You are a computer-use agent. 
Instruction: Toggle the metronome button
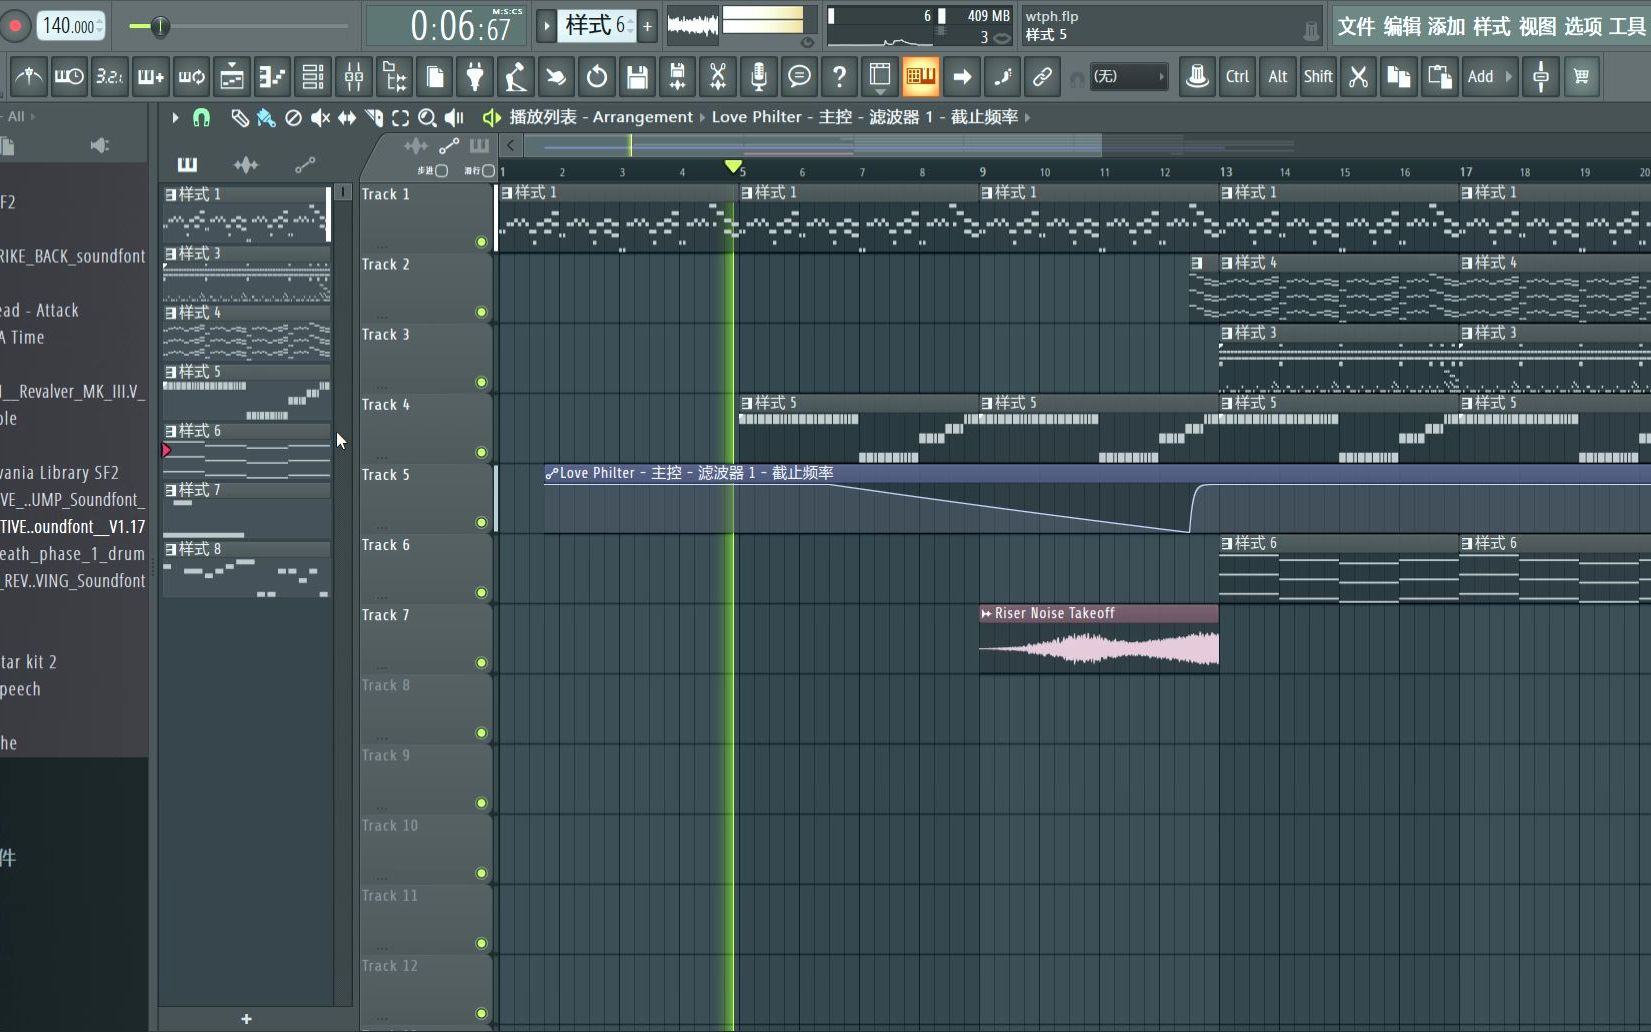(29, 76)
